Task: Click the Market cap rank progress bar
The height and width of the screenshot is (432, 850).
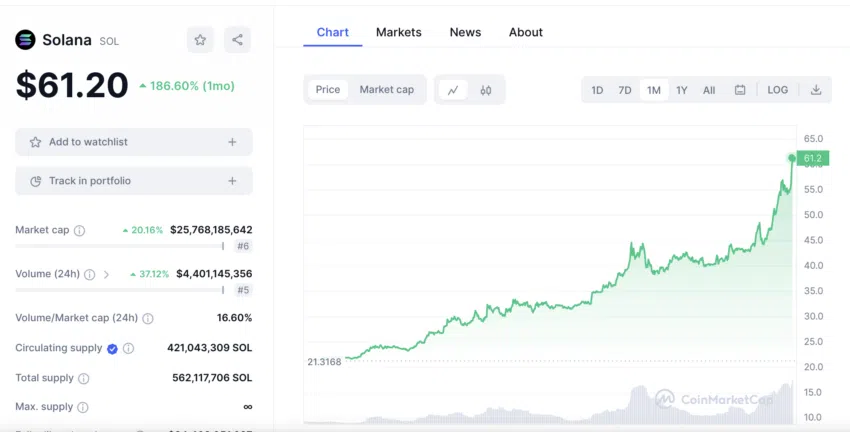Action: 119,246
